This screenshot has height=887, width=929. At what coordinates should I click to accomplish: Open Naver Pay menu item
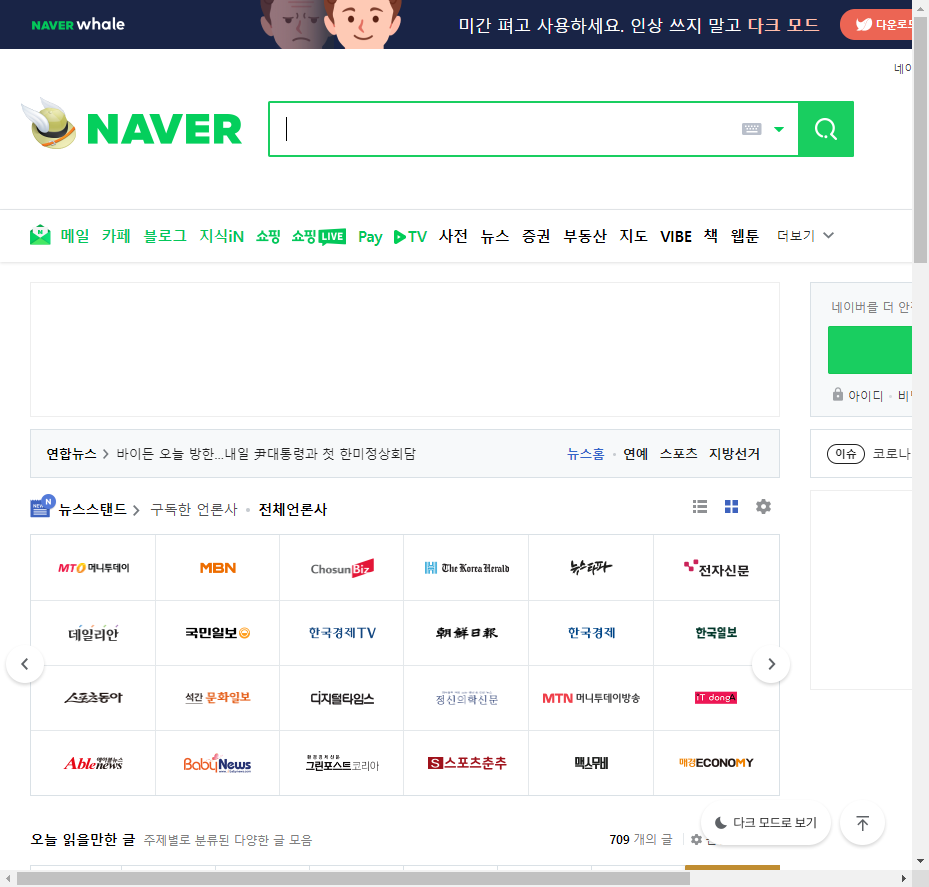[370, 237]
